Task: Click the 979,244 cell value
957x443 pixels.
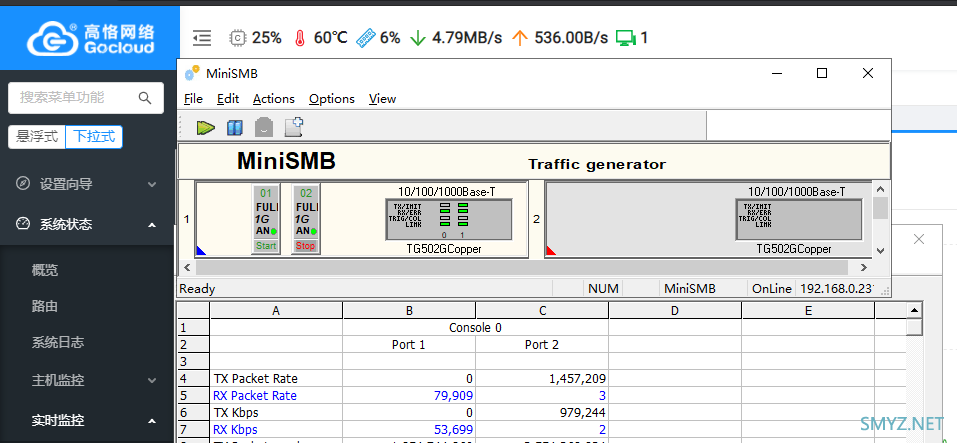Action: [x=582, y=412]
